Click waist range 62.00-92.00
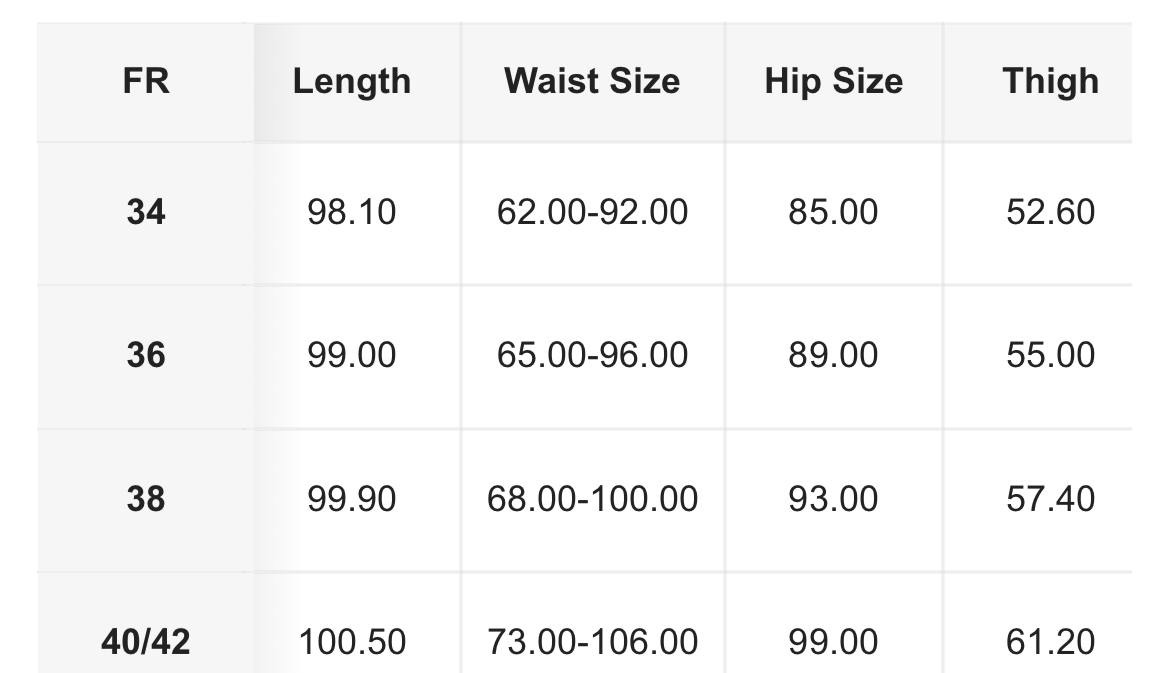1170x673 pixels. [592, 212]
